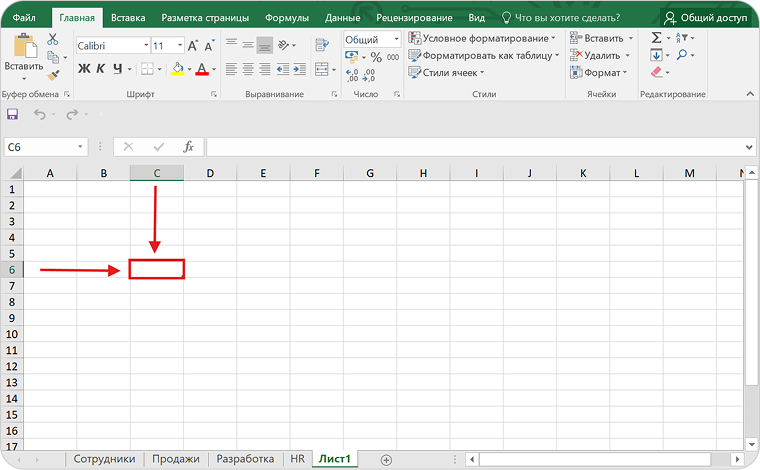
Task: Click the Insert Function fx icon
Action: click(188, 147)
